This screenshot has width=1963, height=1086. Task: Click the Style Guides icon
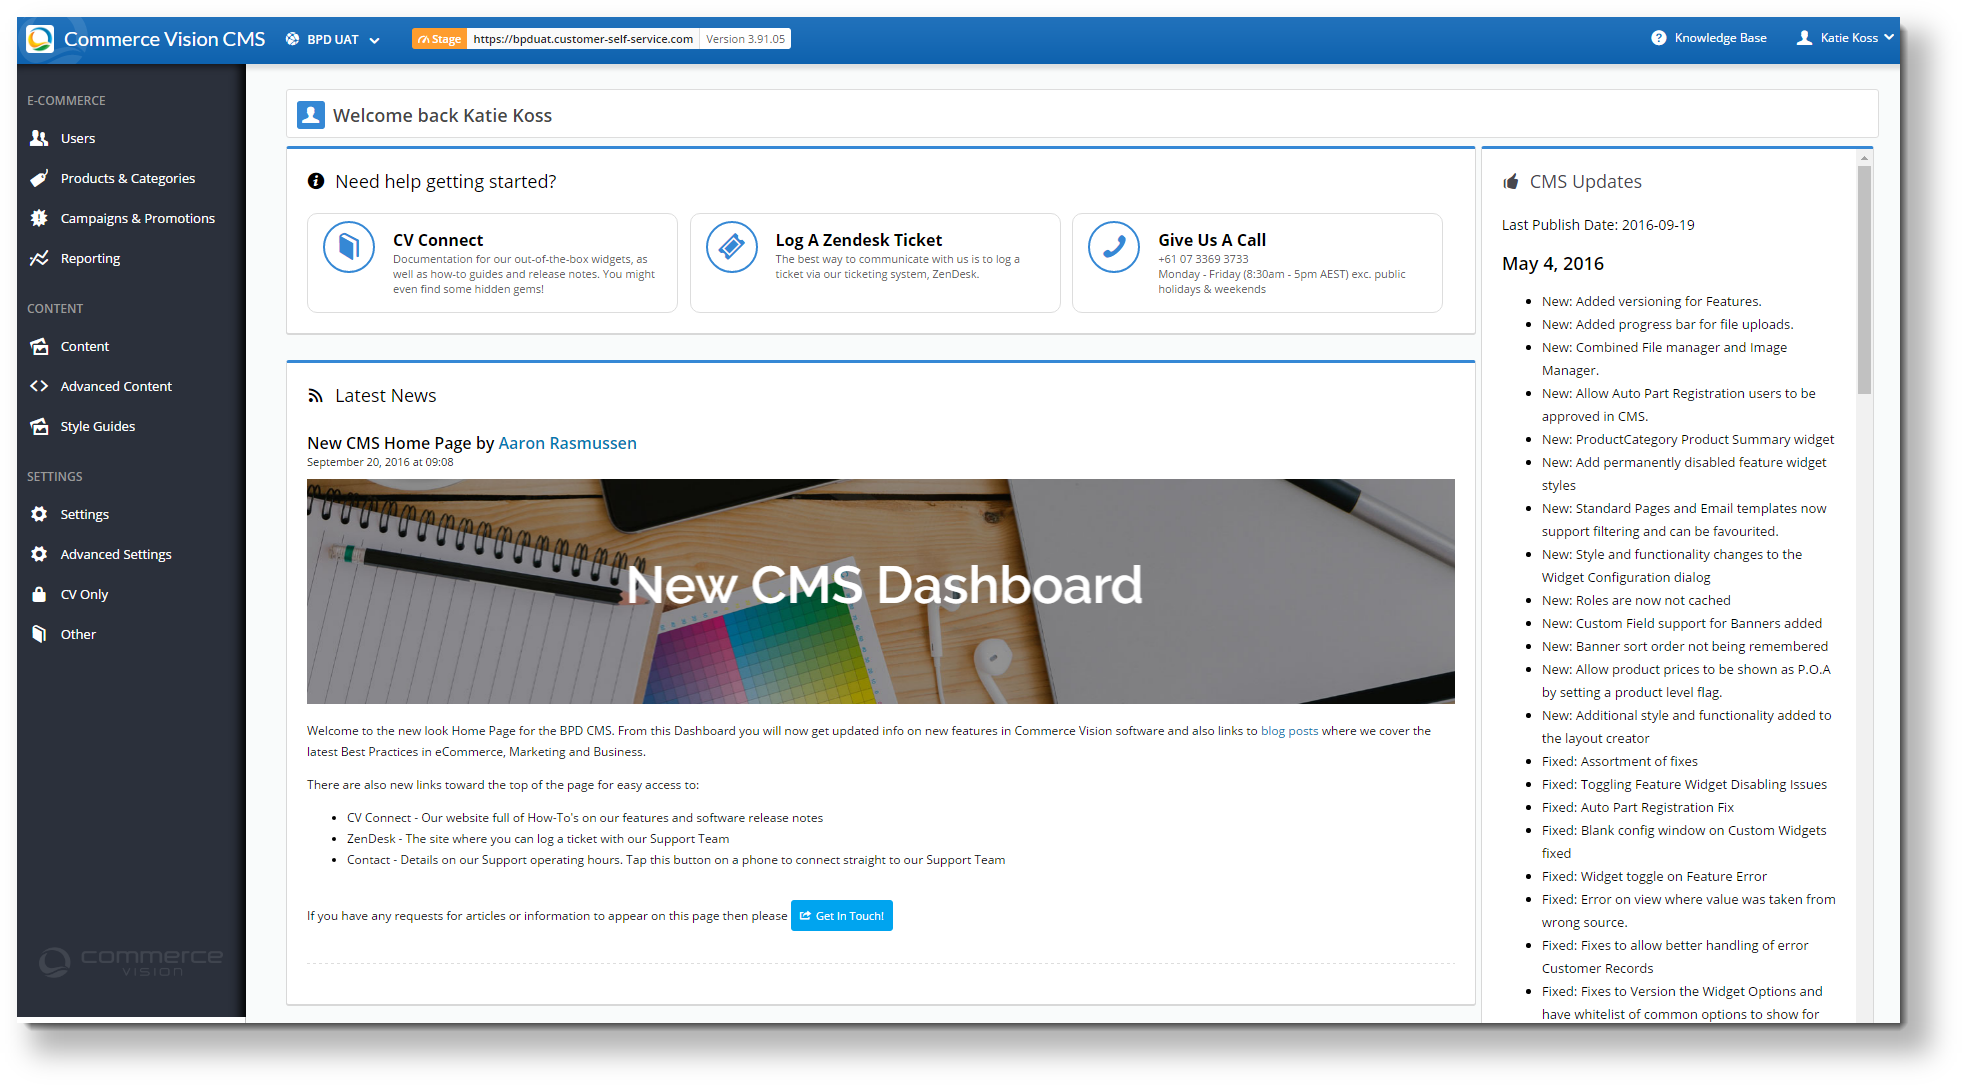click(39, 426)
